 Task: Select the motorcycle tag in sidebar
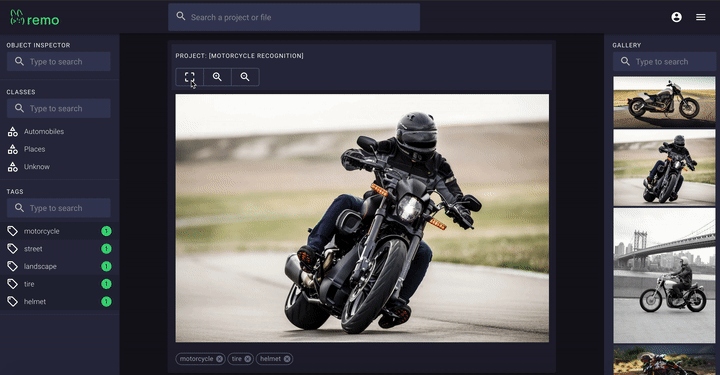point(59,231)
